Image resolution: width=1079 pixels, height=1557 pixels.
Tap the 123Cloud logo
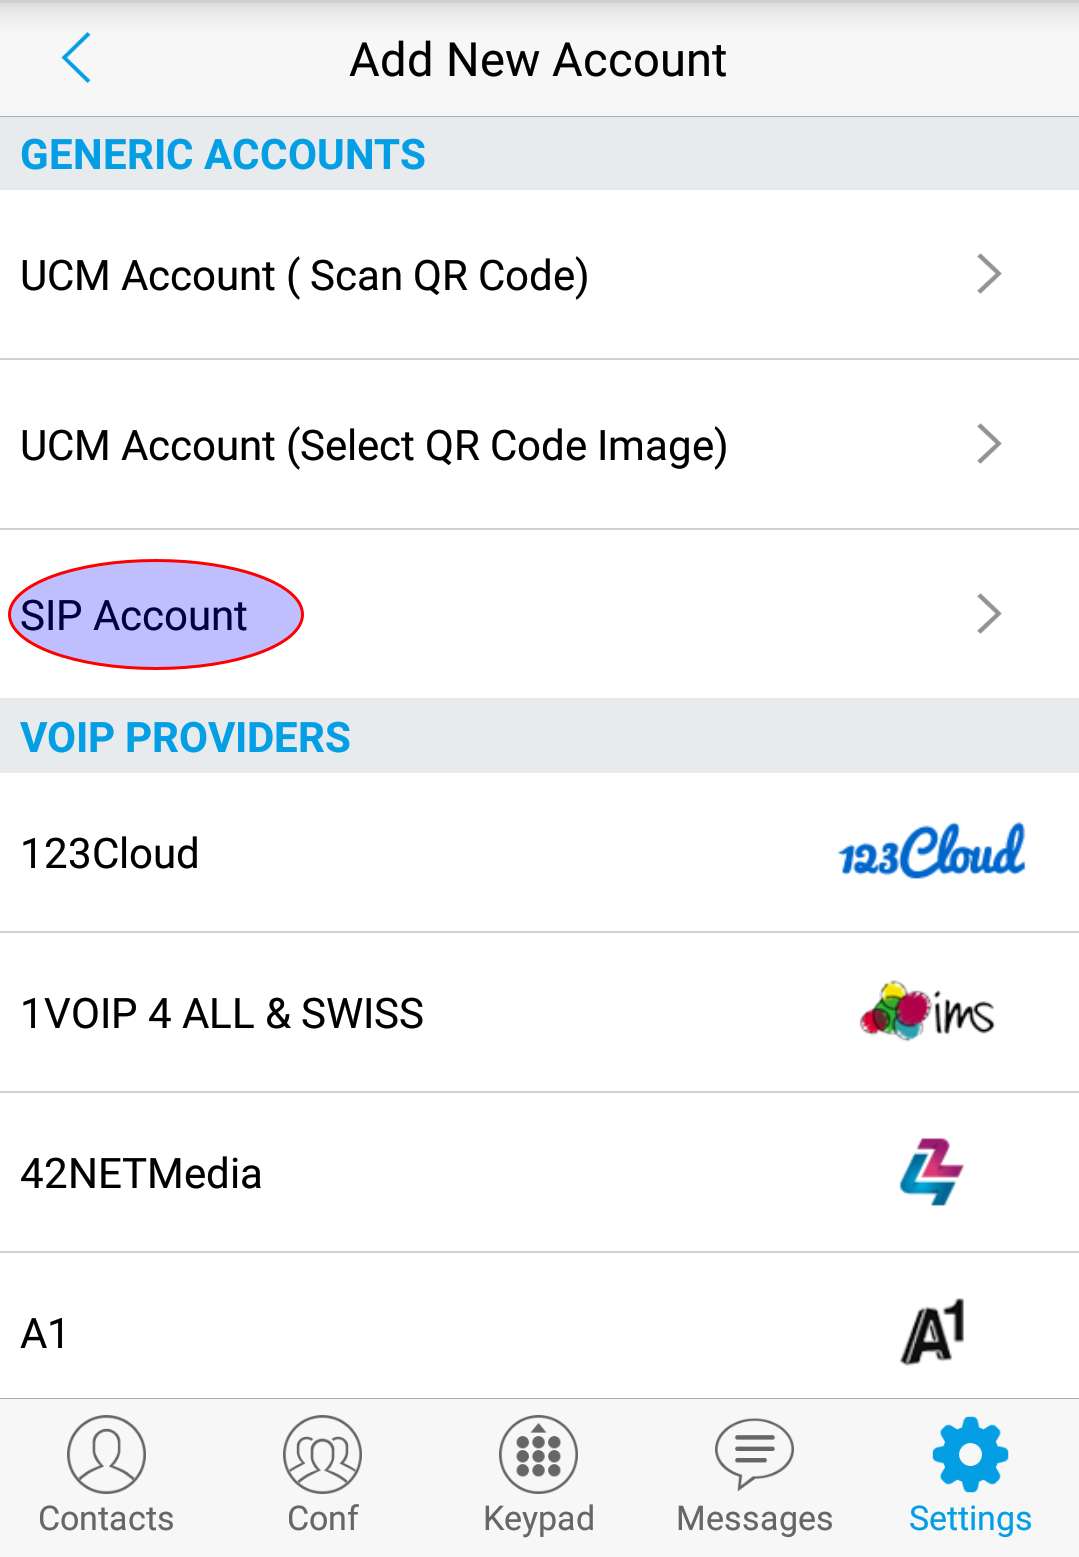point(932,852)
